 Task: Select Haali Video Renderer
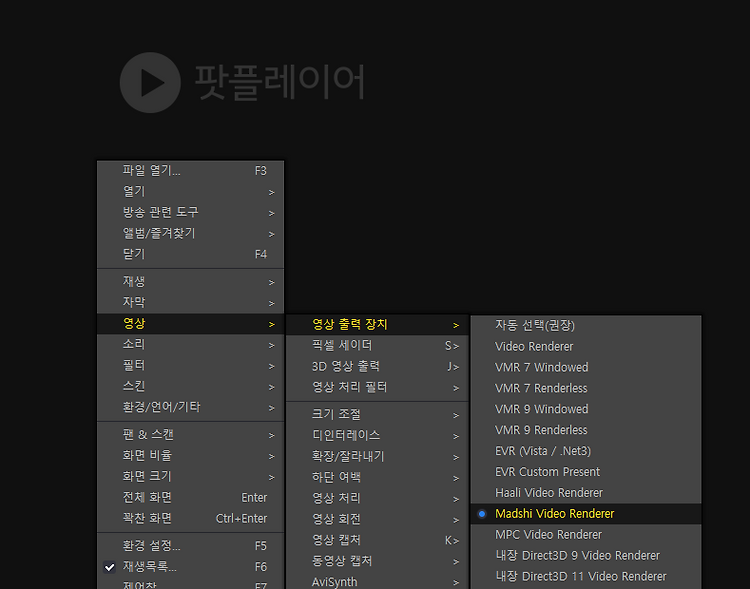tap(586, 493)
